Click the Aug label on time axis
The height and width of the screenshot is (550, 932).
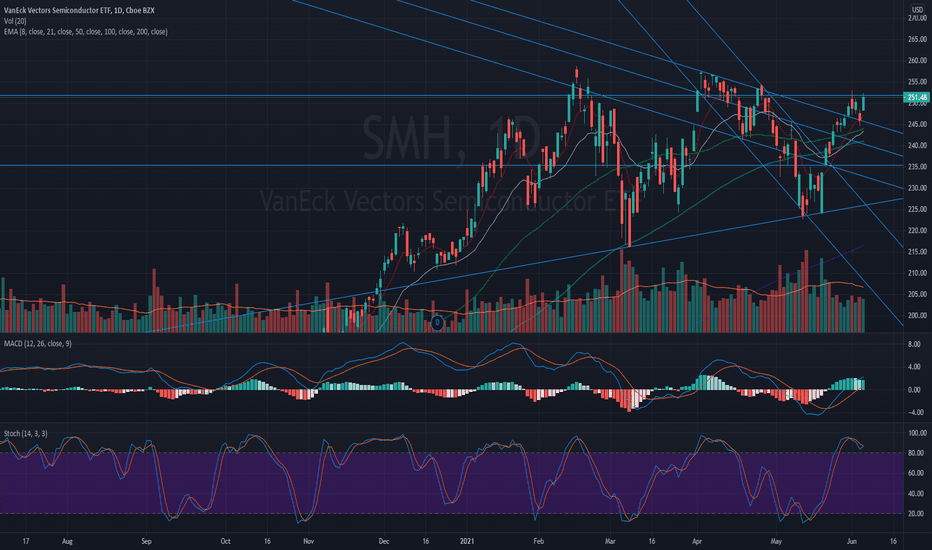tap(67, 542)
